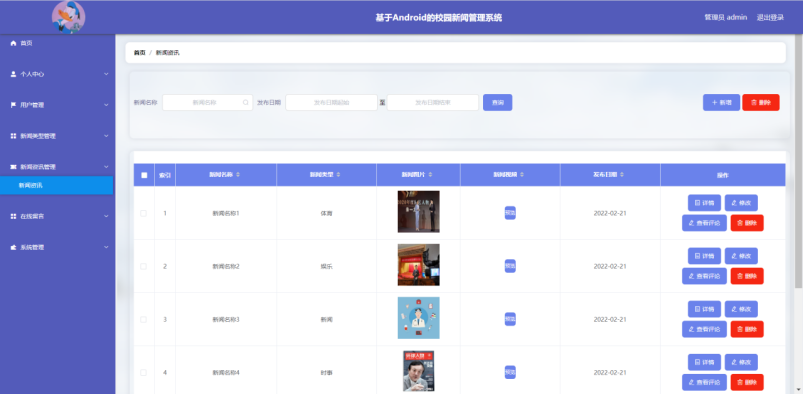Open the news image thumbnail for 新闻名称3
803x394 pixels.
click(418, 318)
